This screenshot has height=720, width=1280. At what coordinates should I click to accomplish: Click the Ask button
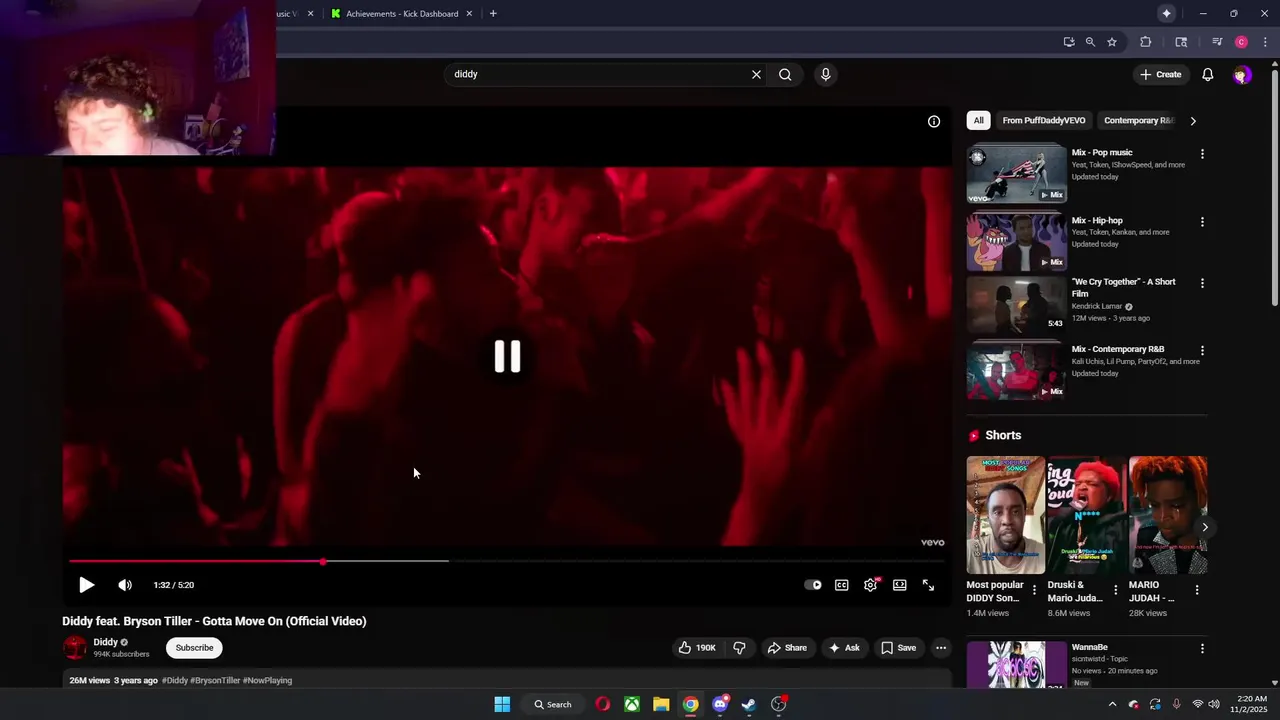tap(844, 648)
